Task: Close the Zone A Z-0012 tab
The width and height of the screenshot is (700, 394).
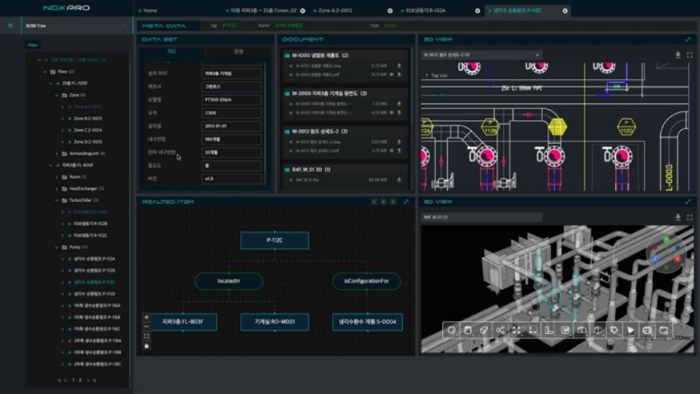Action: (390, 10)
